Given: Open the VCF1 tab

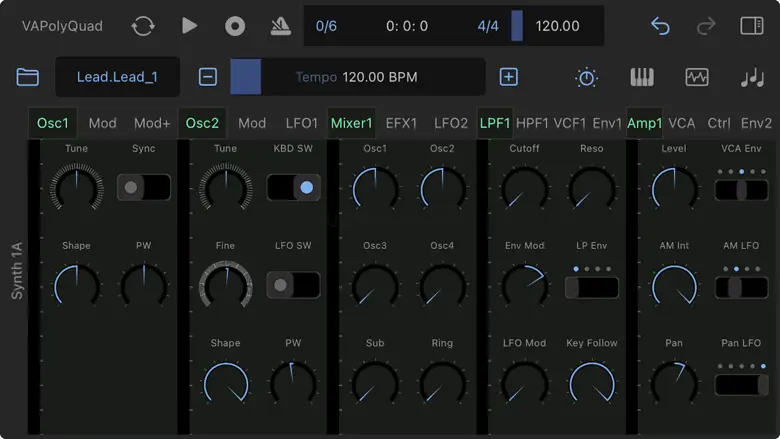Looking at the screenshot, I should [x=570, y=123].
